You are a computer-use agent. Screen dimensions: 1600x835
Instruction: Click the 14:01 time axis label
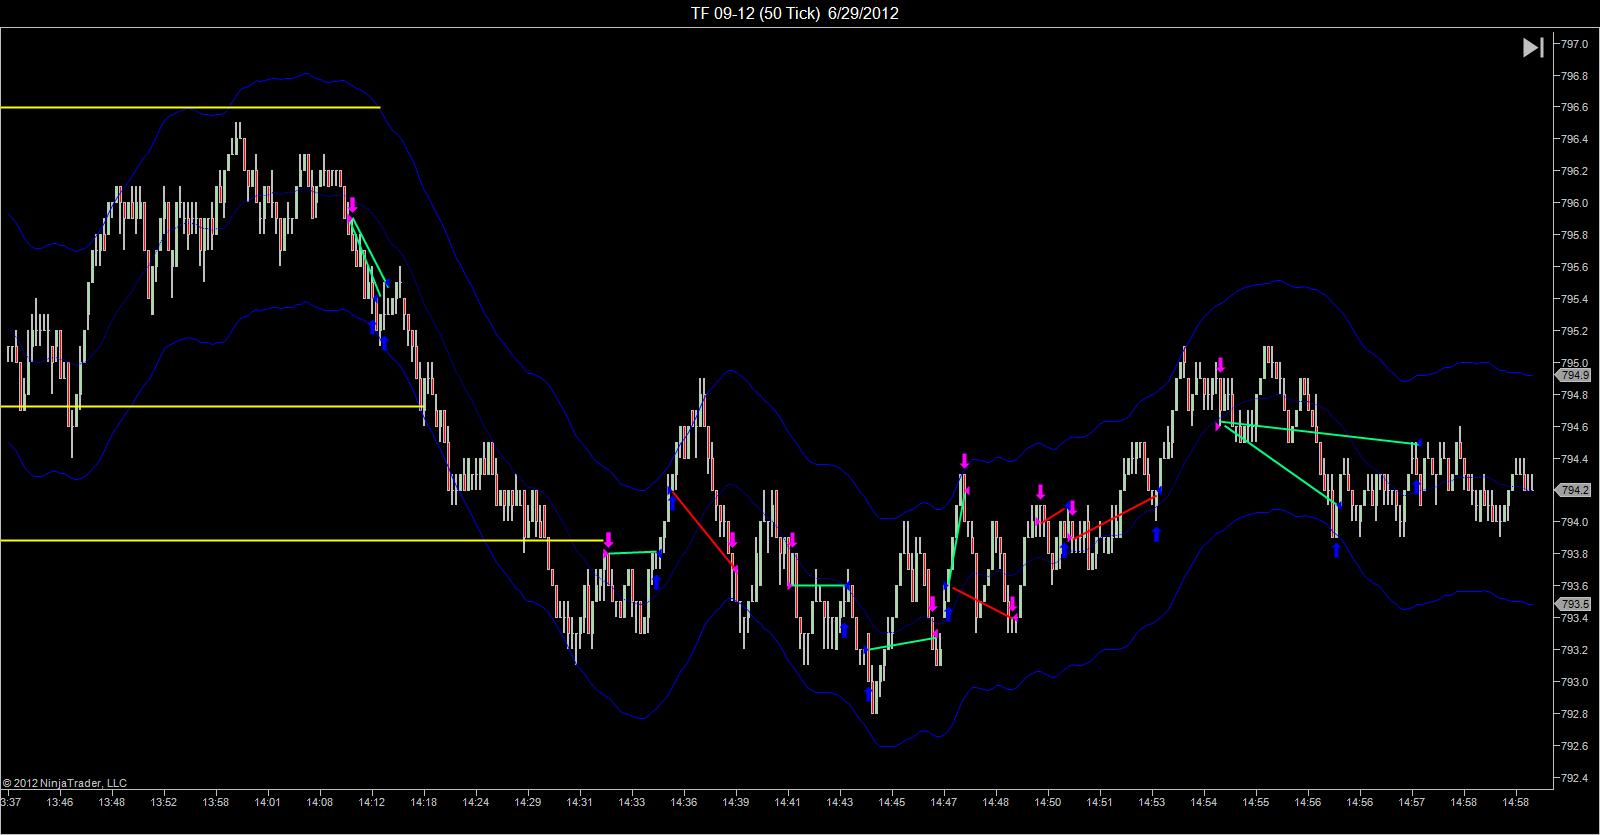268,802
